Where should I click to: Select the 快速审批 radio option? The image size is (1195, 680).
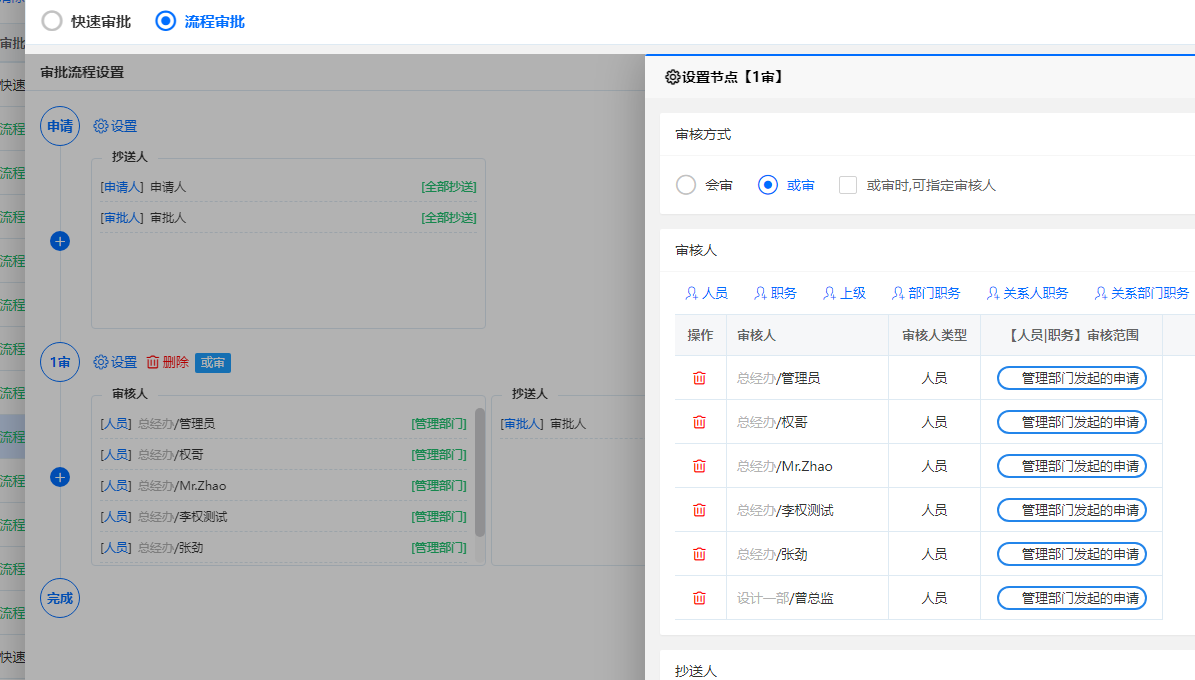pyautogui.click(x=52, y=21)
